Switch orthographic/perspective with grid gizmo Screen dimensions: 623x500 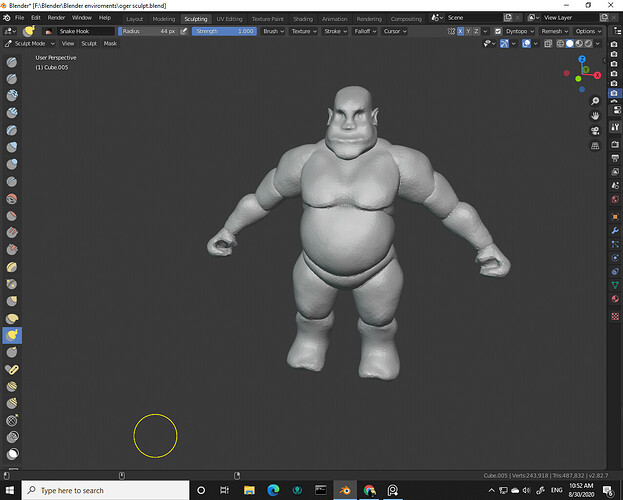pos(595,145)
